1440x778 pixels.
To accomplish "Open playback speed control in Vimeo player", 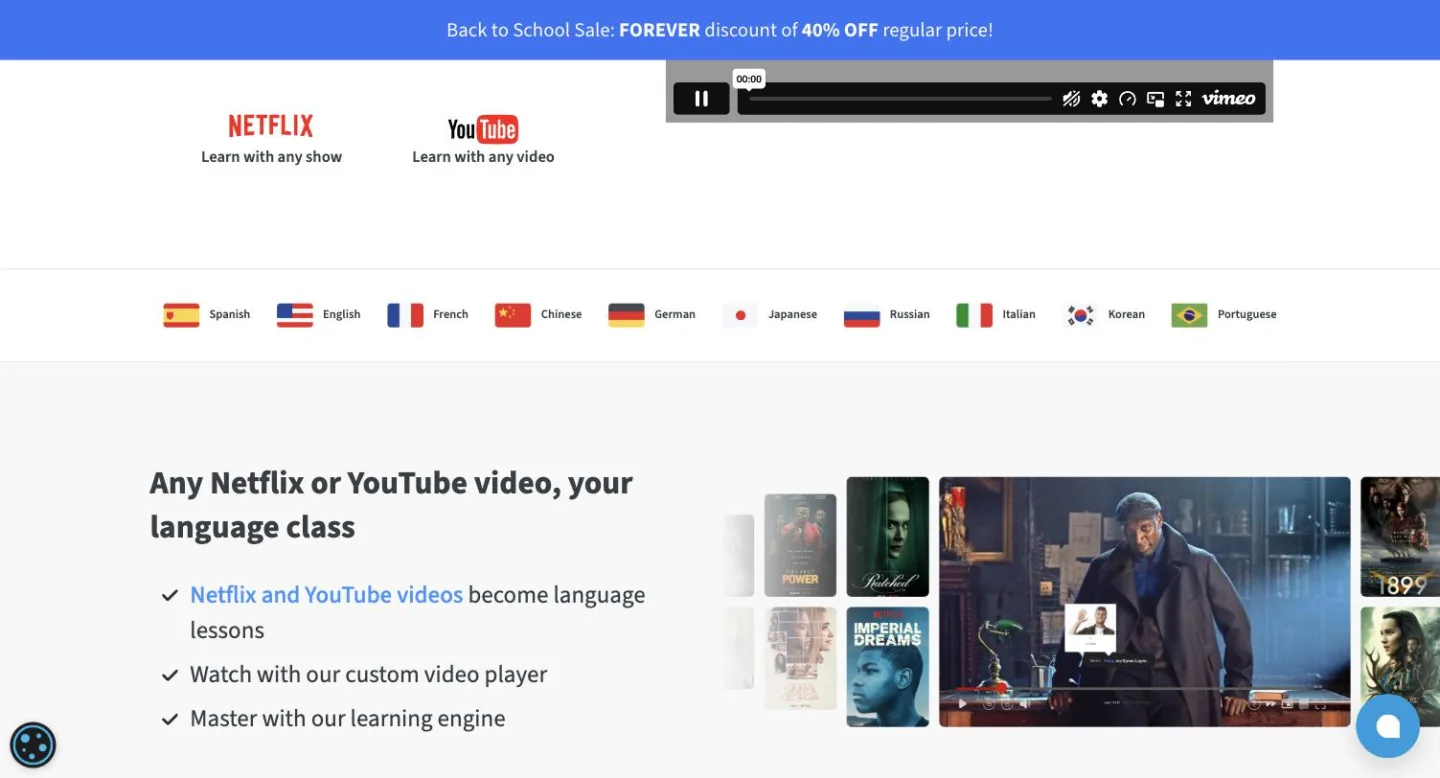I will click(x=1127, y=98).
